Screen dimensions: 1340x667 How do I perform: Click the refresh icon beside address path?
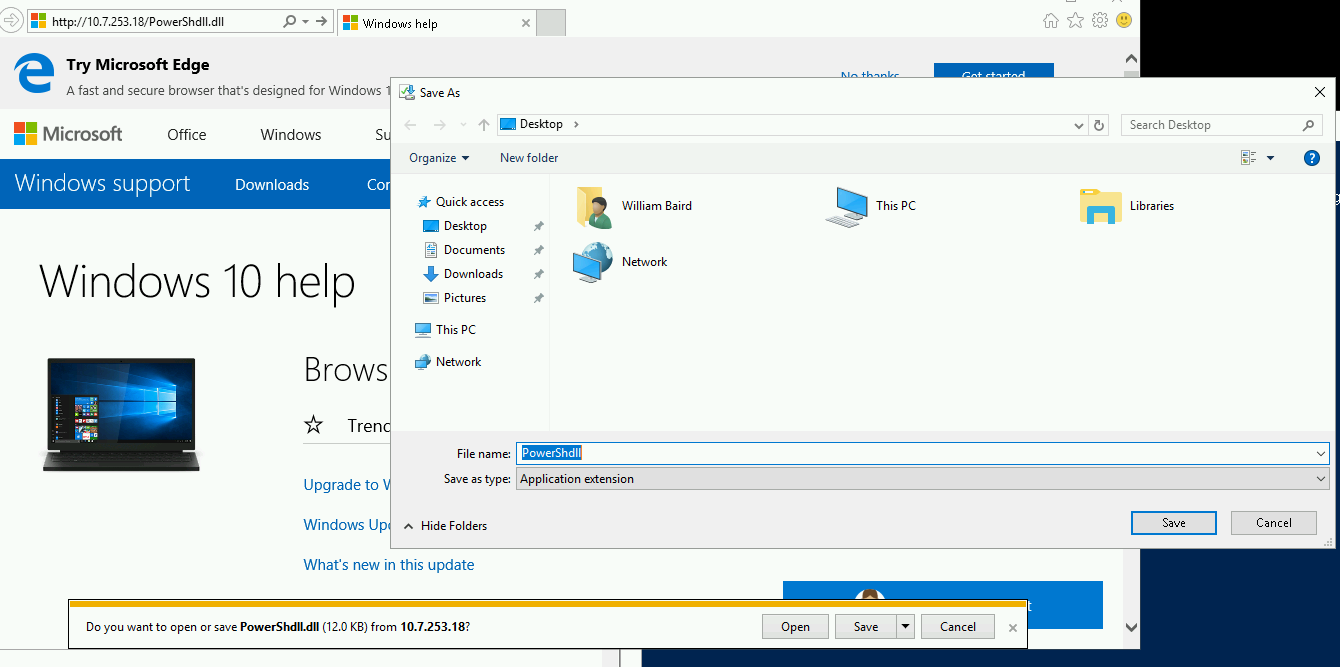pos(1099,125)
